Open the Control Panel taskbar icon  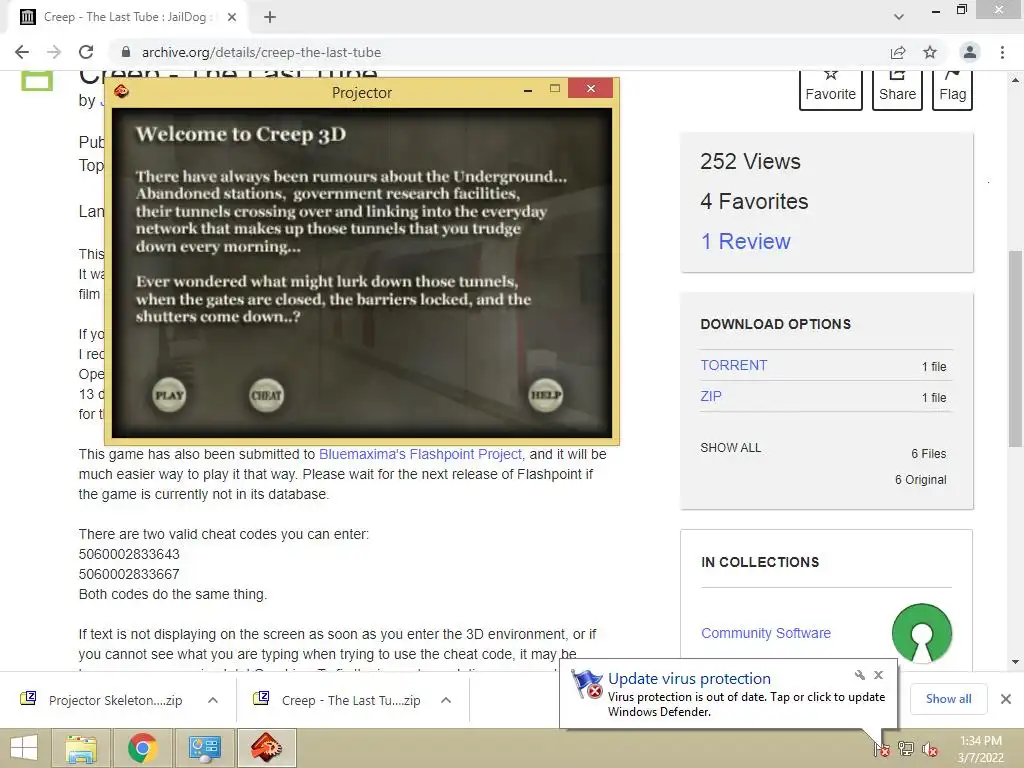coord(204,748)
